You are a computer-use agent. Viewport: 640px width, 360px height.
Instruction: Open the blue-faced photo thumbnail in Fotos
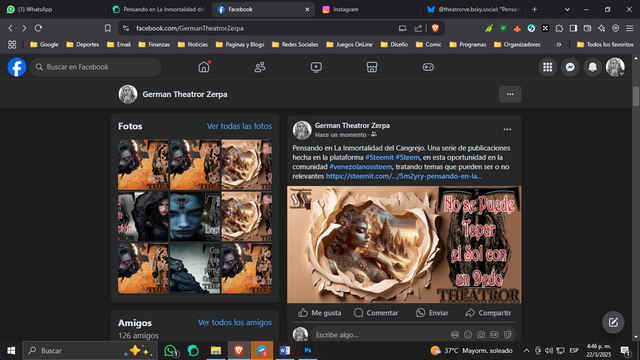(x=195, y=216)
